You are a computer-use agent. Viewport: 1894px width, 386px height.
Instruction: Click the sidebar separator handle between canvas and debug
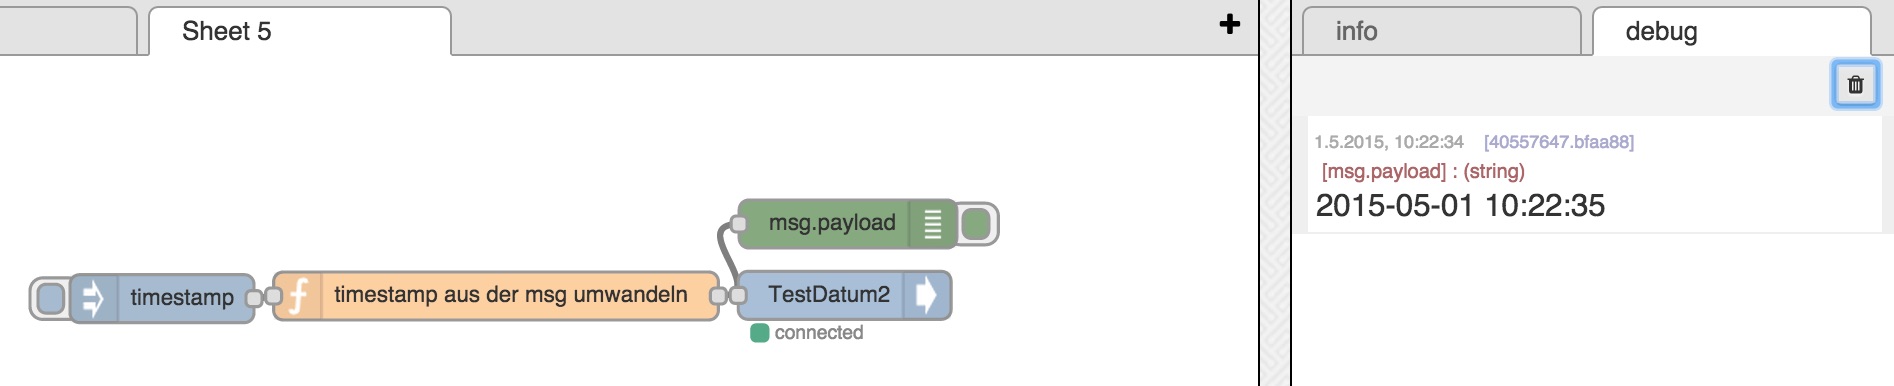tap(1275, 193)
